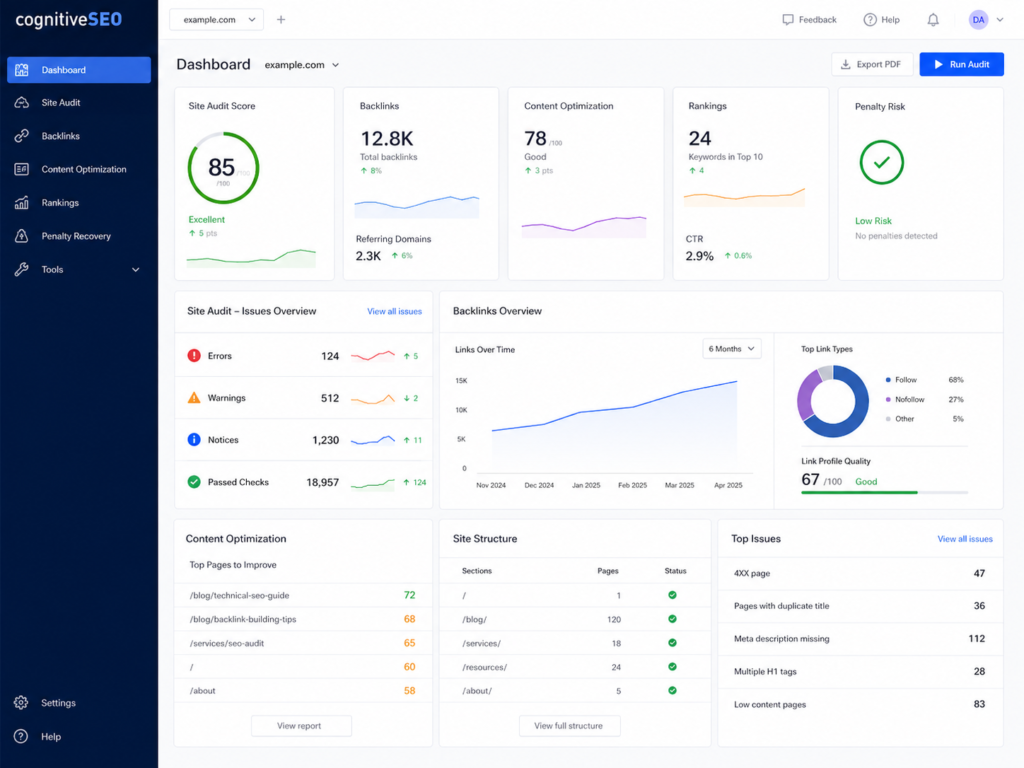Open the example.com site selector dropdown
Screen dimensions: 1024x768
pyautogui.click(x=216, y=20)
